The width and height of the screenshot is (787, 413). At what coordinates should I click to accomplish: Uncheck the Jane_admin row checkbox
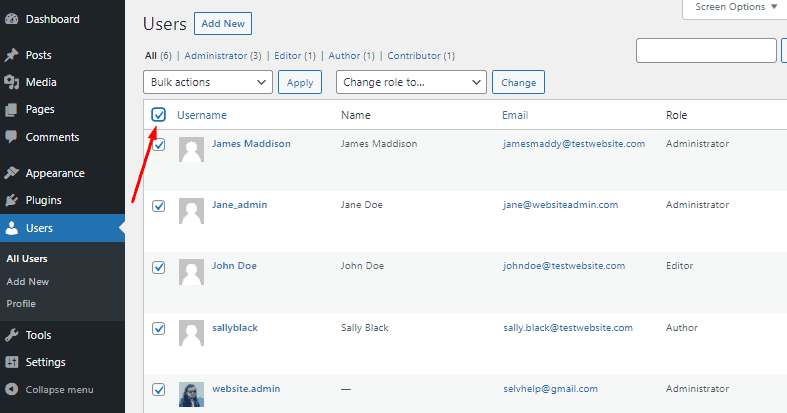click(x=159, y=206)
